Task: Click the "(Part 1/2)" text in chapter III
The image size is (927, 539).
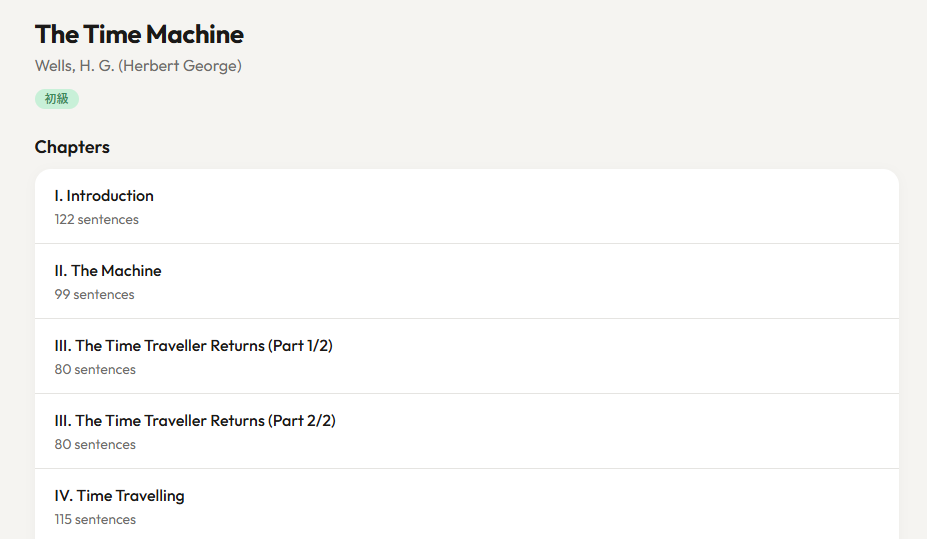Action: click(x=300, y=346)
